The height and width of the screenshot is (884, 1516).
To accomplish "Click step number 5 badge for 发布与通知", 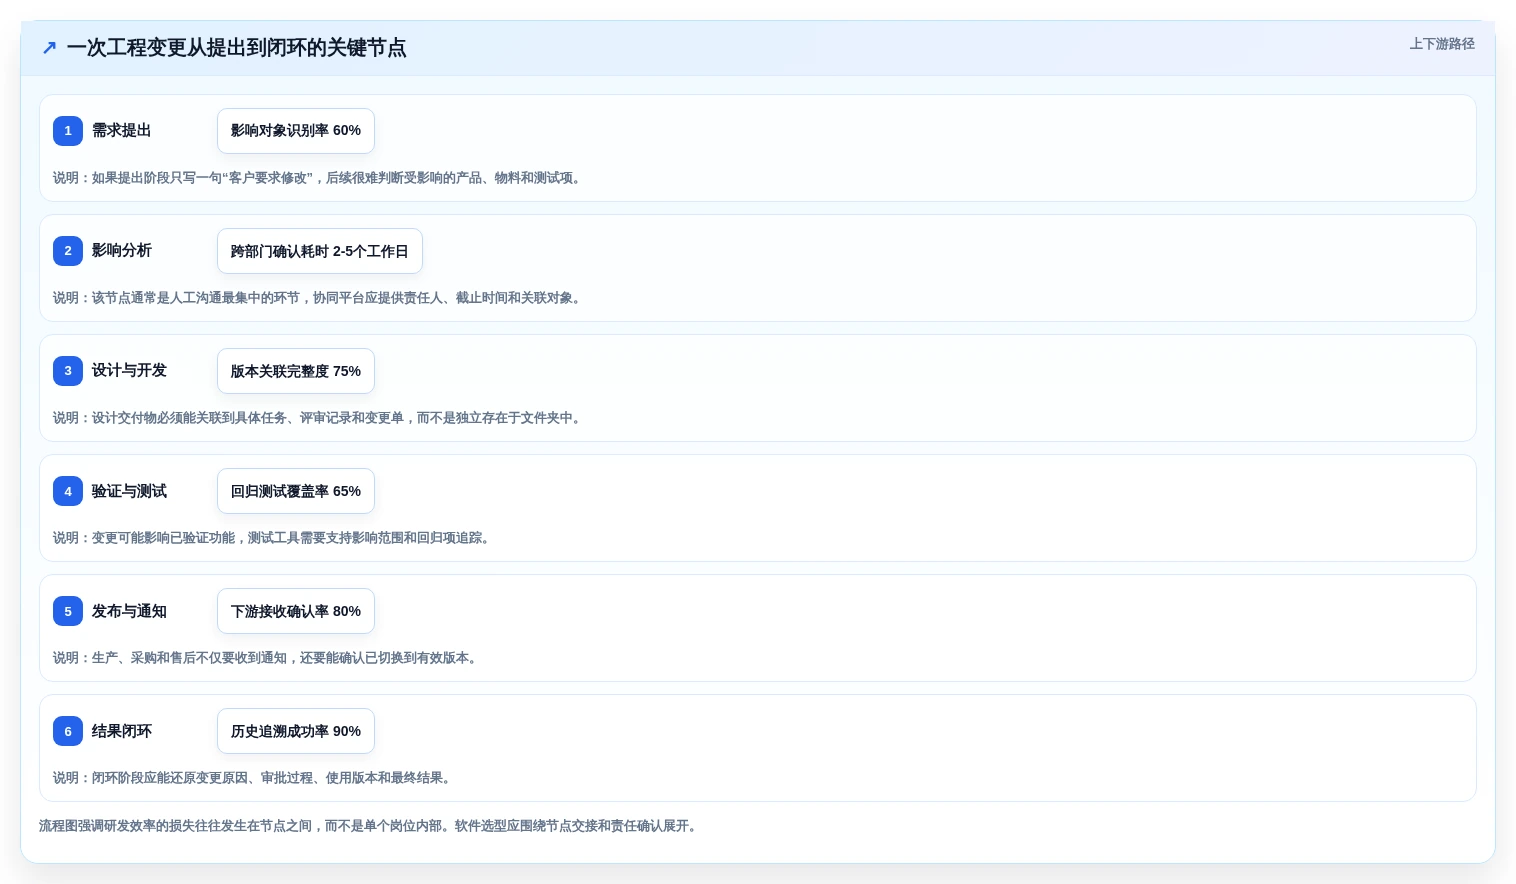I will (x=68, y=611).
